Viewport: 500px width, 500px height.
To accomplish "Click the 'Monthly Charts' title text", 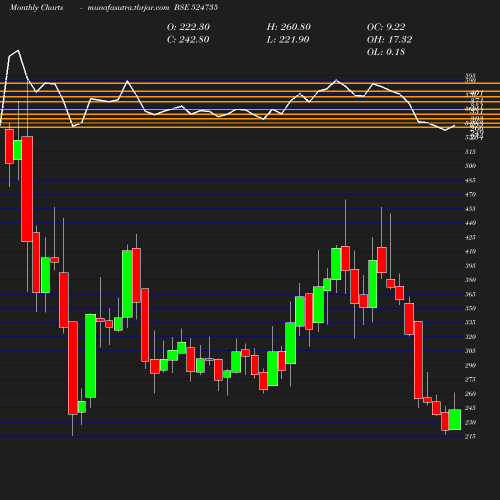I will [x=37, y=8].
